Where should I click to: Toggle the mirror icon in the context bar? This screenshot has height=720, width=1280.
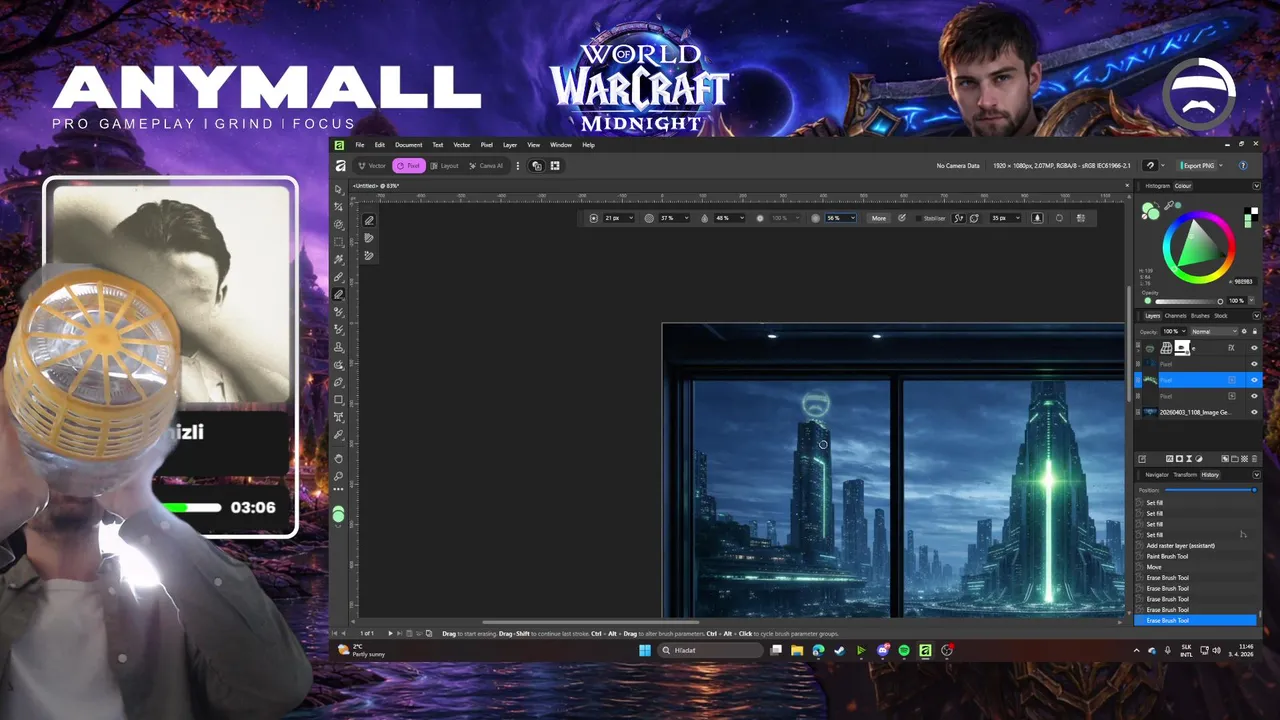pos(1081,218)
